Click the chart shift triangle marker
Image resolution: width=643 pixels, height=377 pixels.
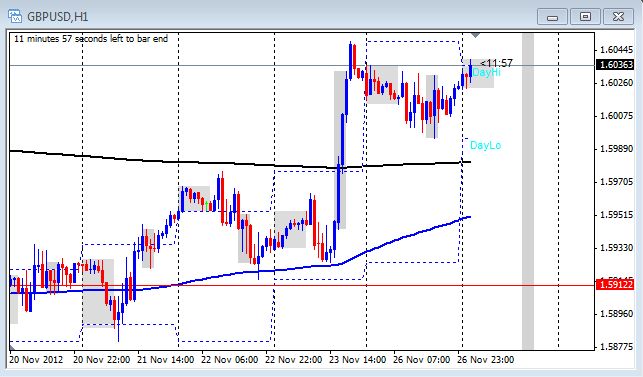[475, 36]
